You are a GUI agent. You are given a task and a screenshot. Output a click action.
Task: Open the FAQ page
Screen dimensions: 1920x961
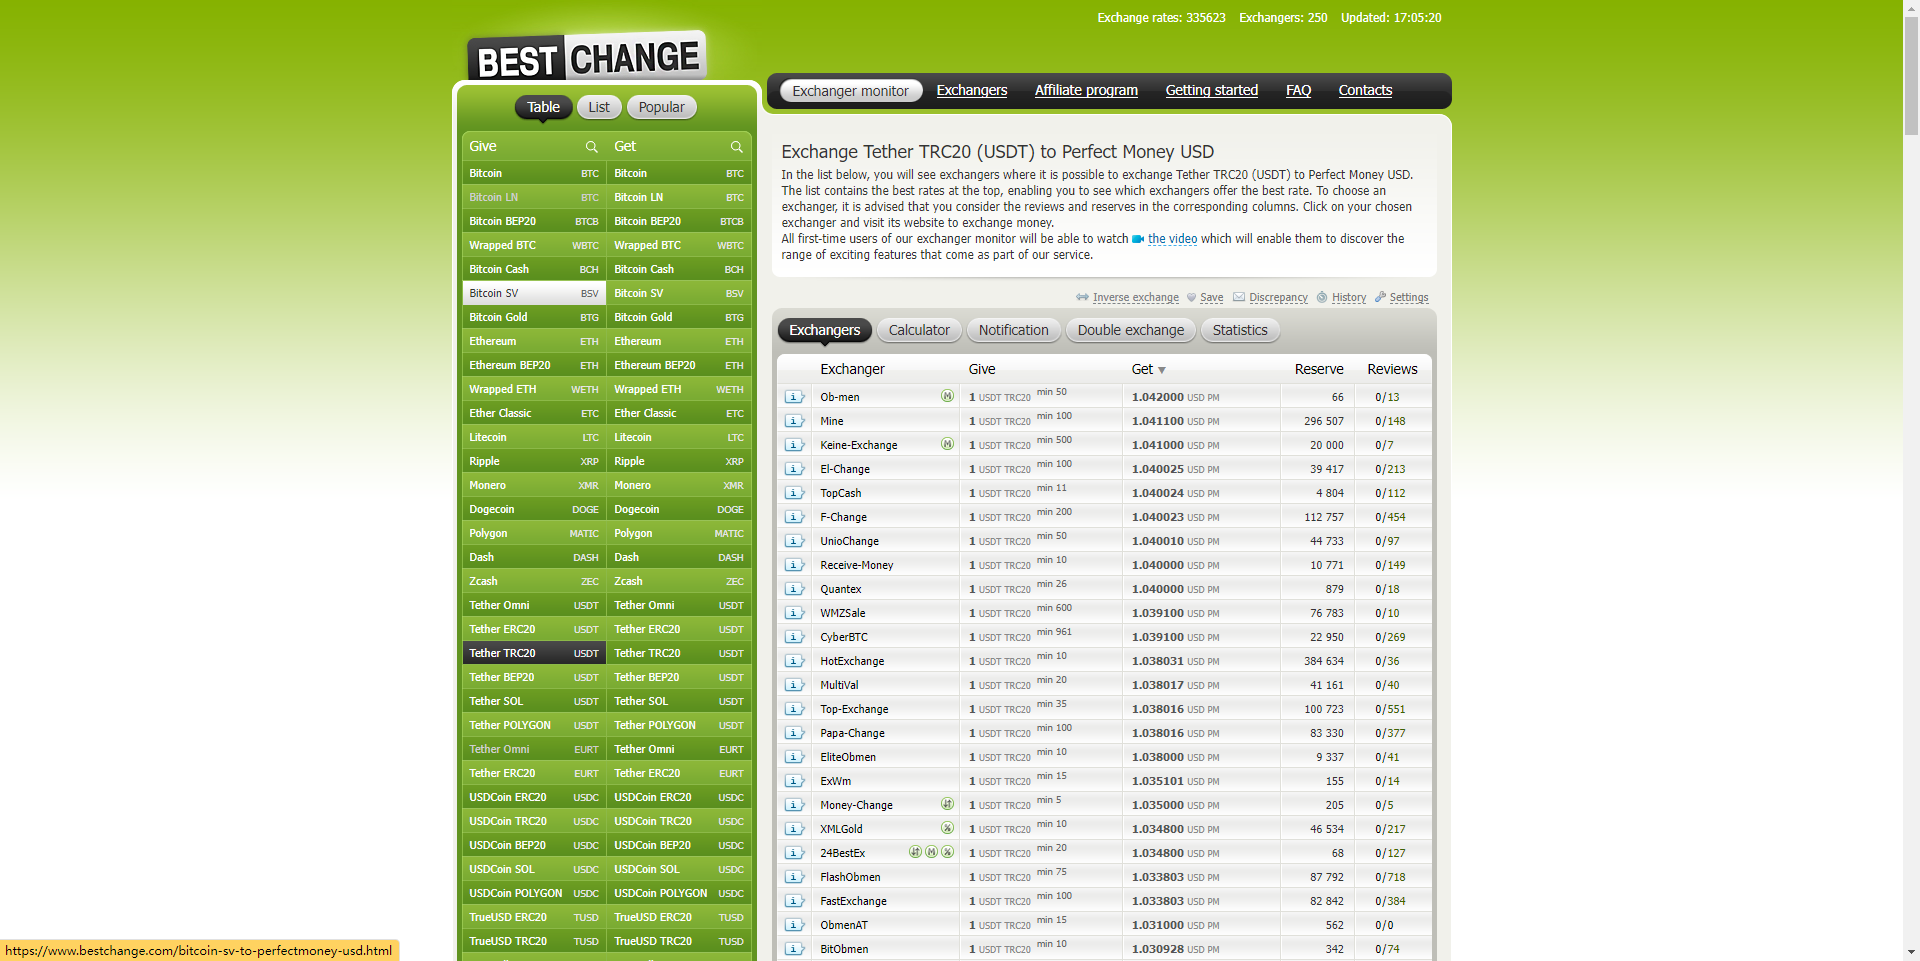[1298, 90]
